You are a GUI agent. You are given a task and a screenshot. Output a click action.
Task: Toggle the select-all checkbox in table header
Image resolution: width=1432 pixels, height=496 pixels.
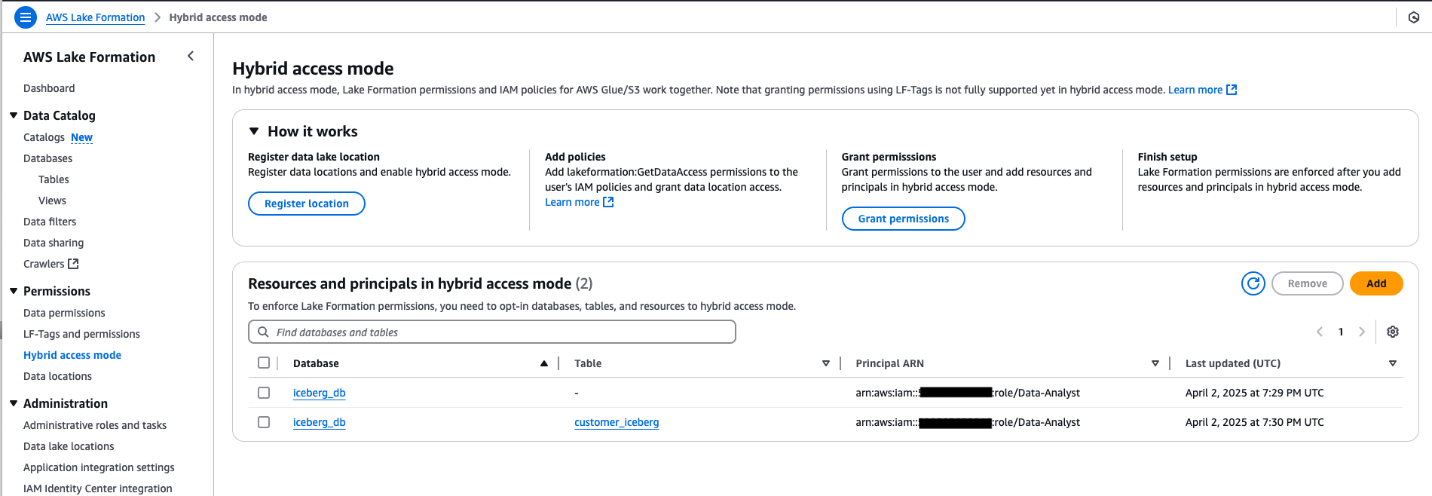coord(264,363)
